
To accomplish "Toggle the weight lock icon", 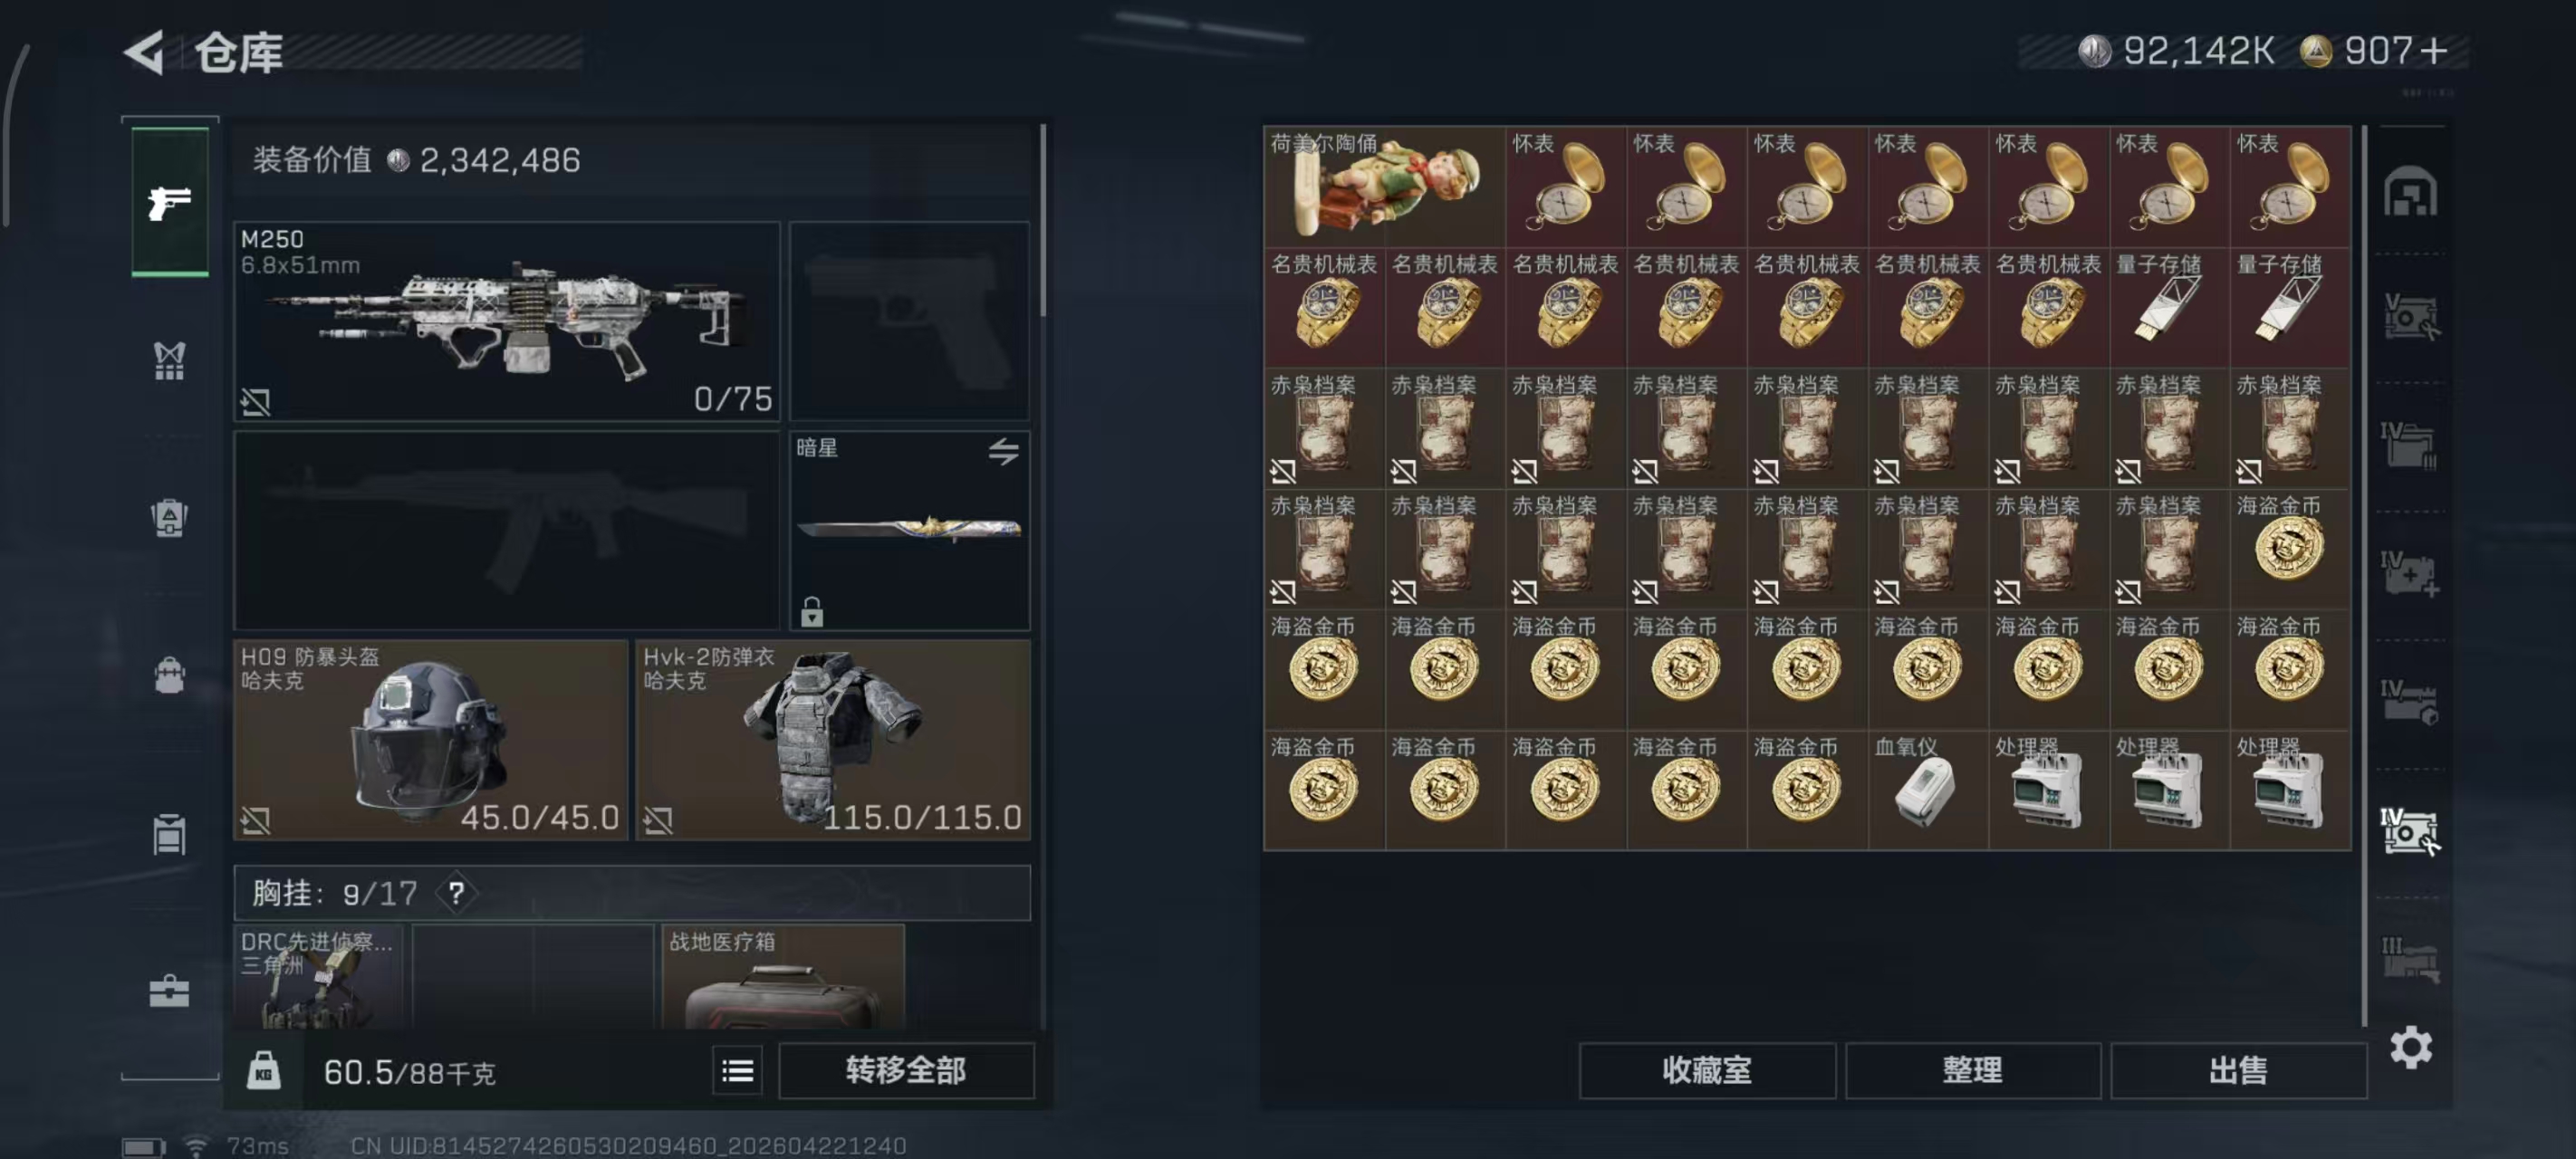I will pos(264,1071).
